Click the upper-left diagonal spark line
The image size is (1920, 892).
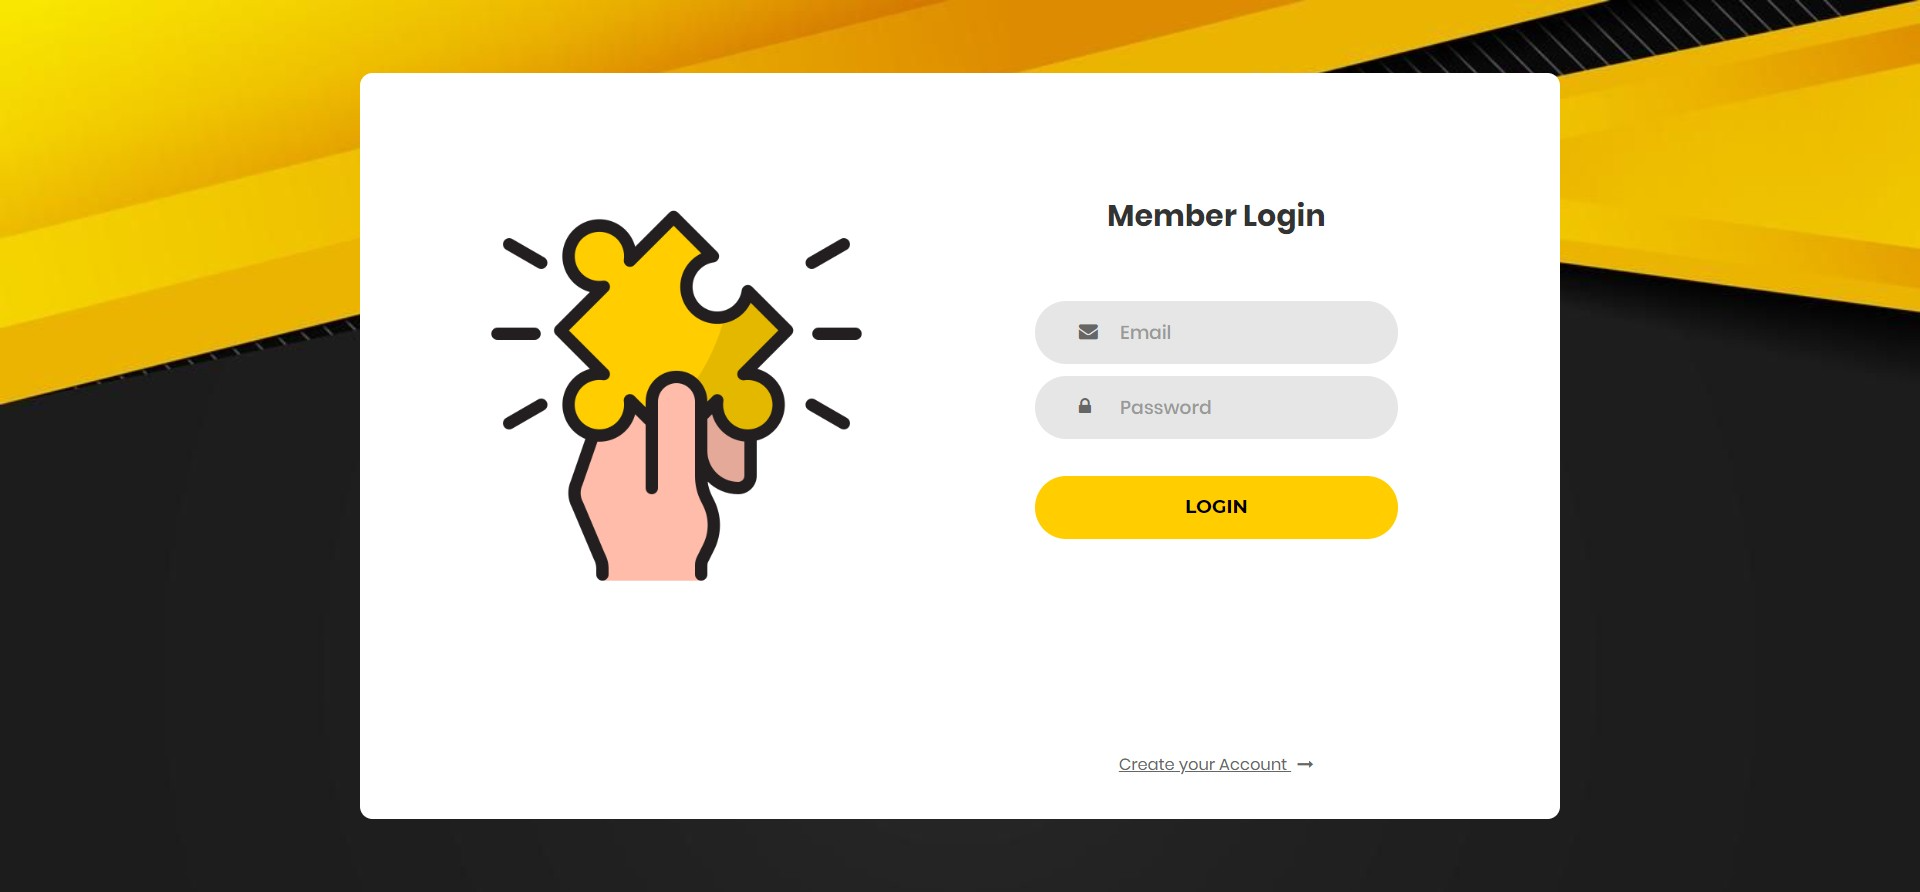click(525, 253)
